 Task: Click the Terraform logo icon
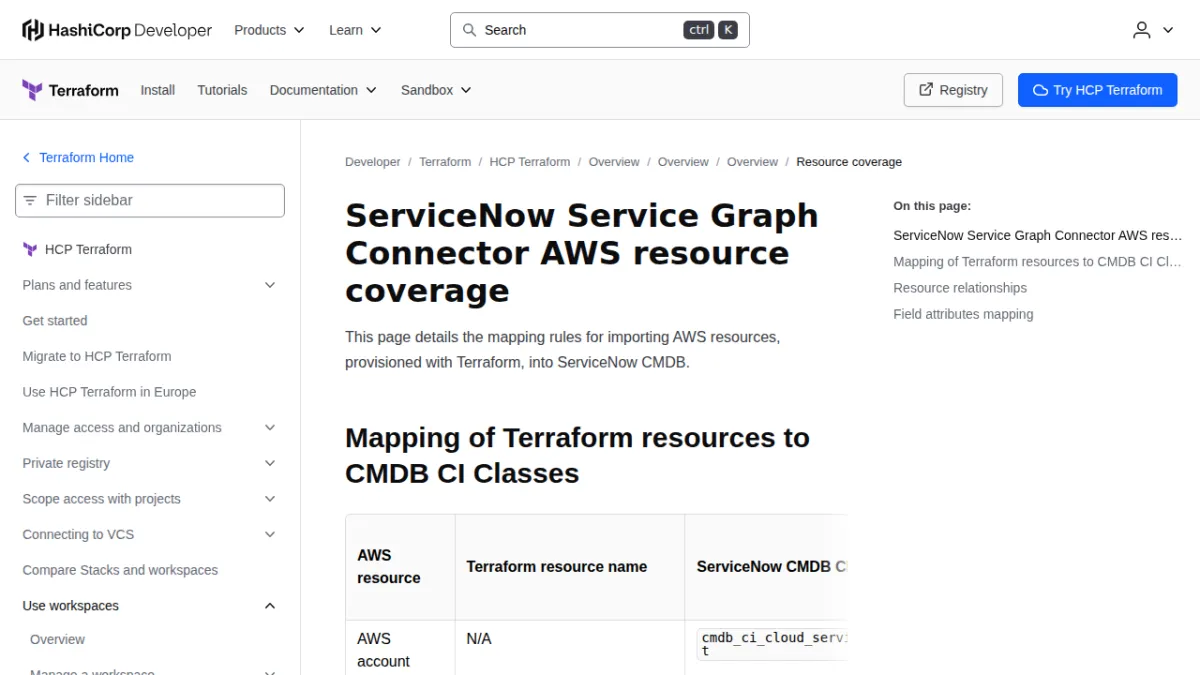point(32,90)
